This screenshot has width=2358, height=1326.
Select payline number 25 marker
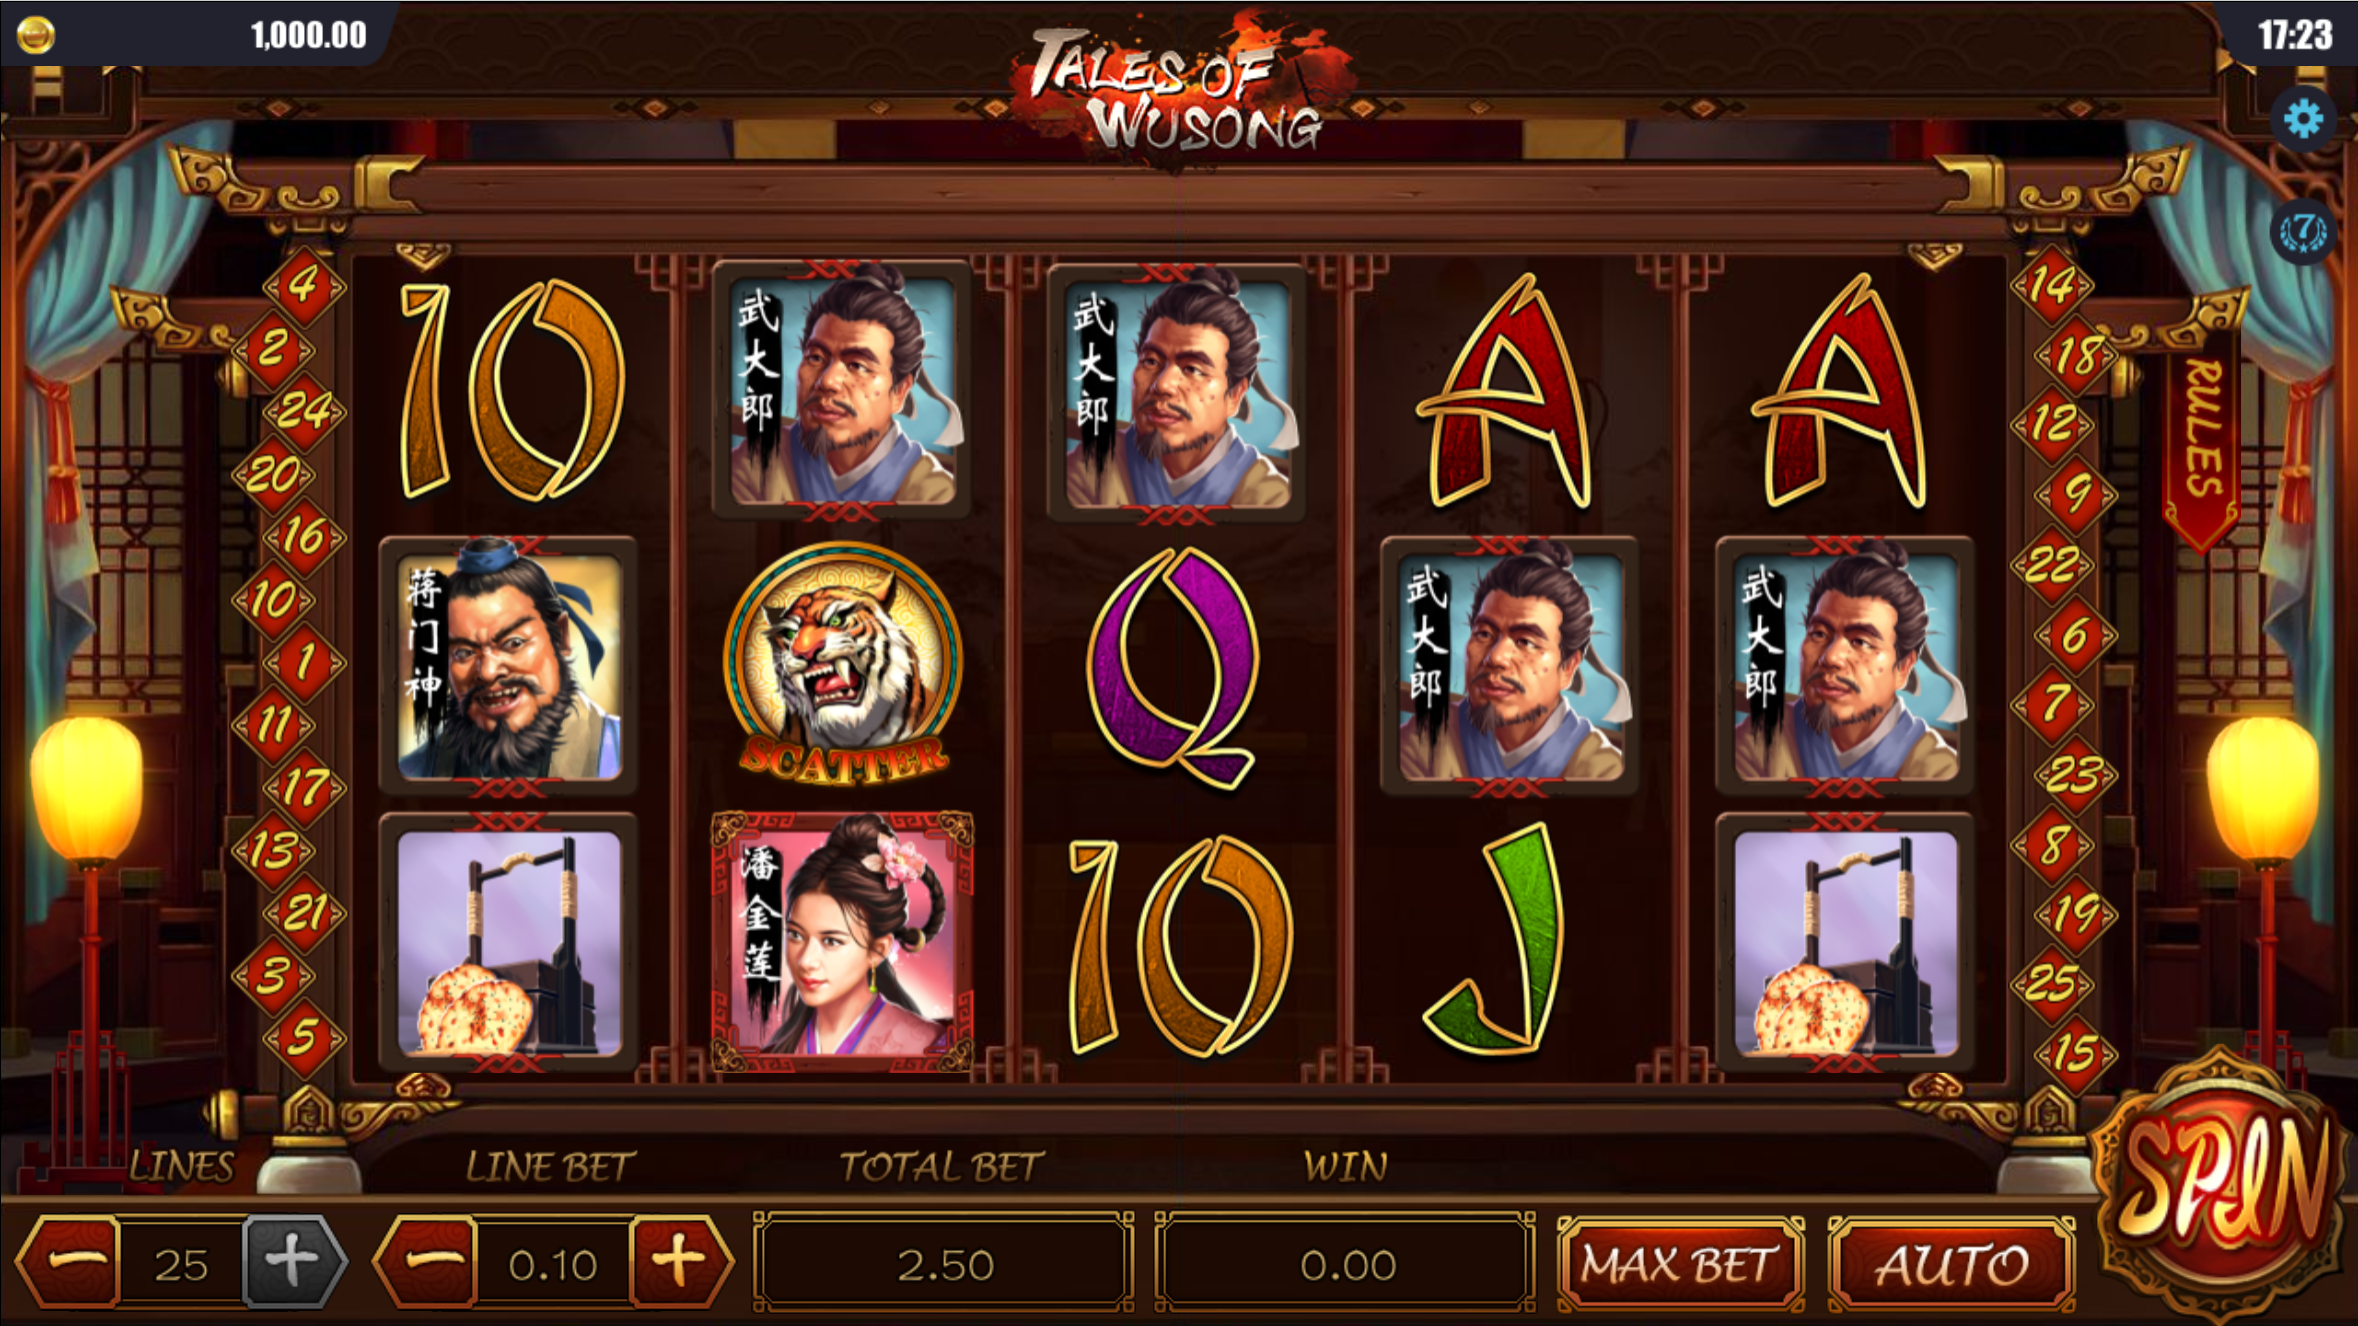click(x=2052, y=983)
